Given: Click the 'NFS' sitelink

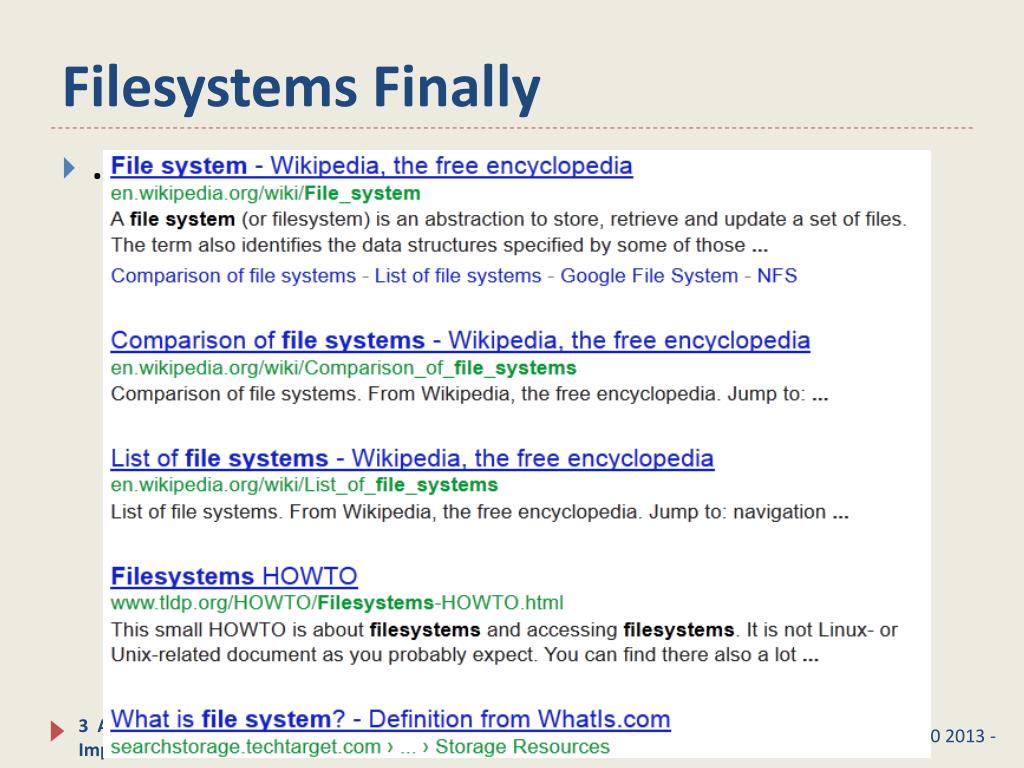Looking at the screenshot, I should click(776, 276).
